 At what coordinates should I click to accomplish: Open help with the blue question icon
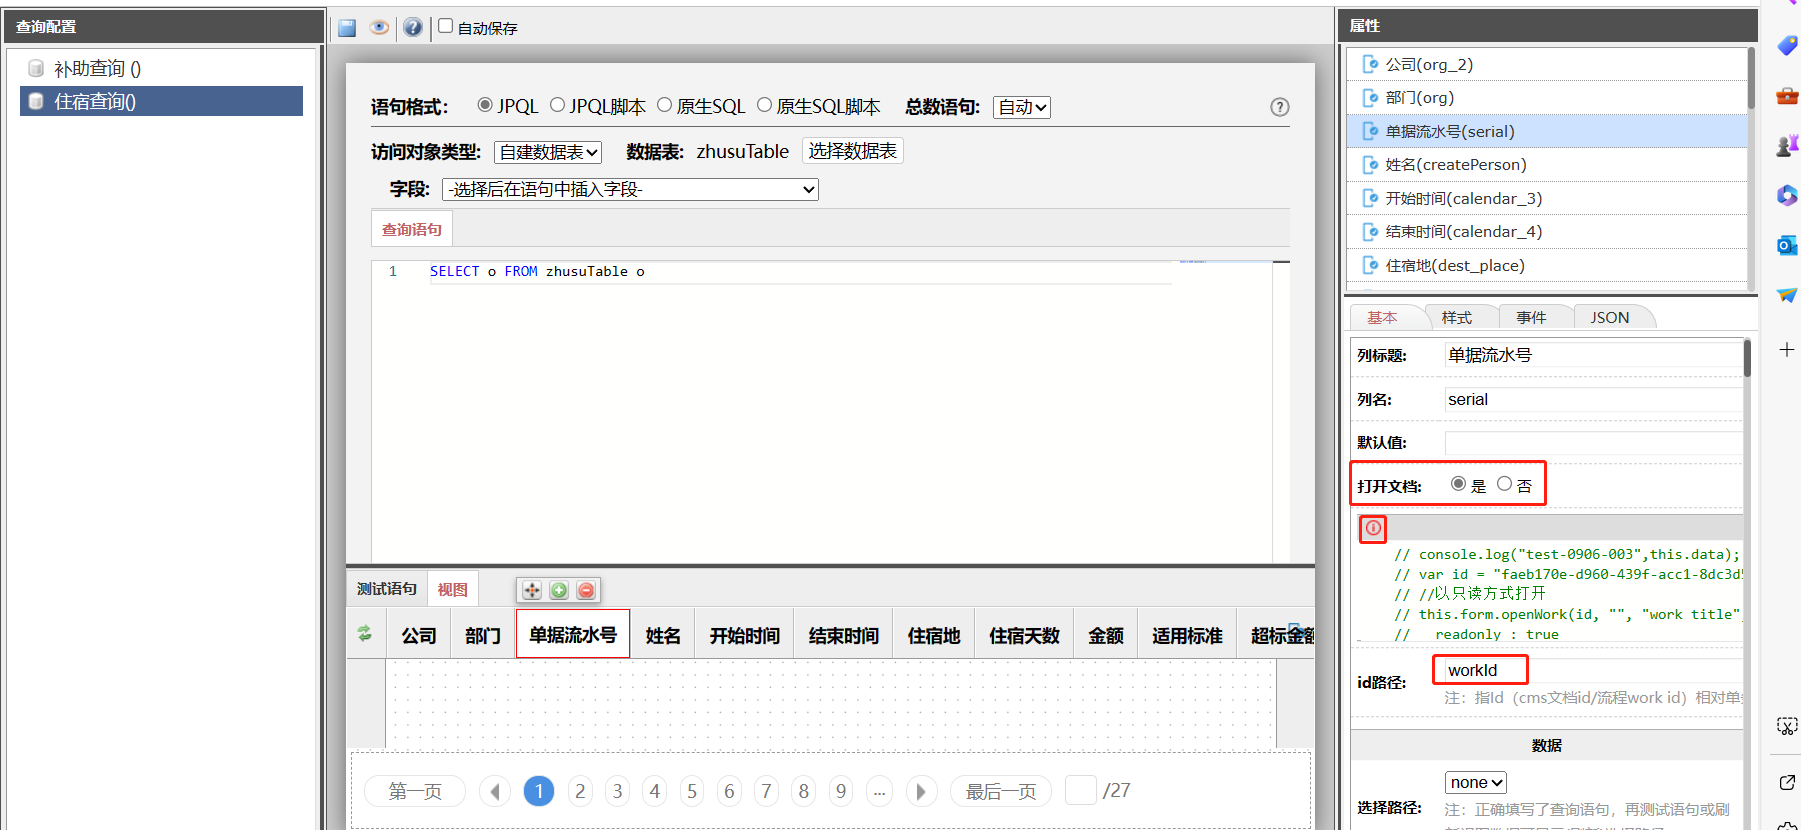413,28
